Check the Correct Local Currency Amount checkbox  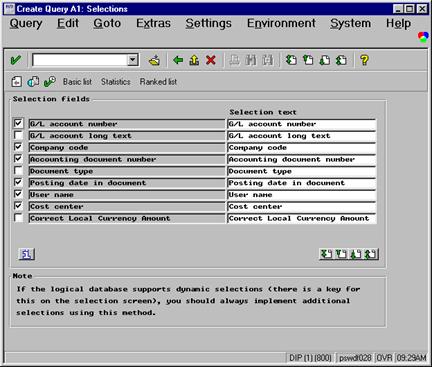tap(18, 218)
